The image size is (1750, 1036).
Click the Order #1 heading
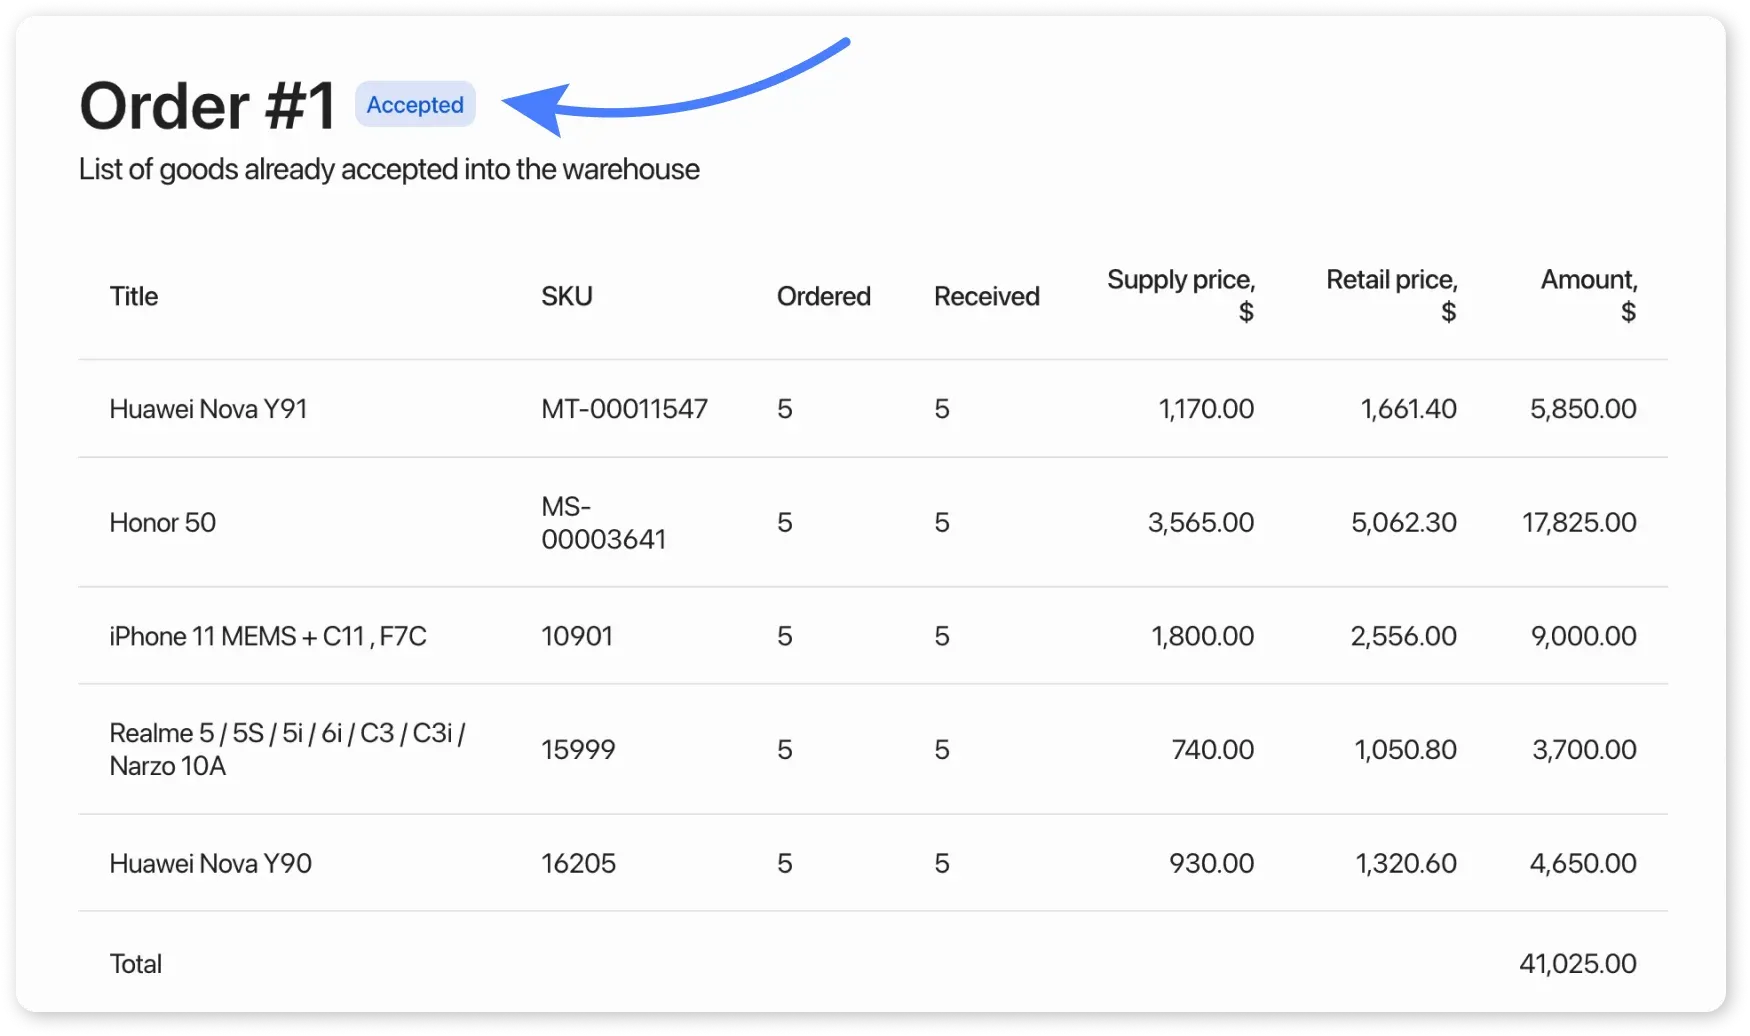click(x=207, y=106)
